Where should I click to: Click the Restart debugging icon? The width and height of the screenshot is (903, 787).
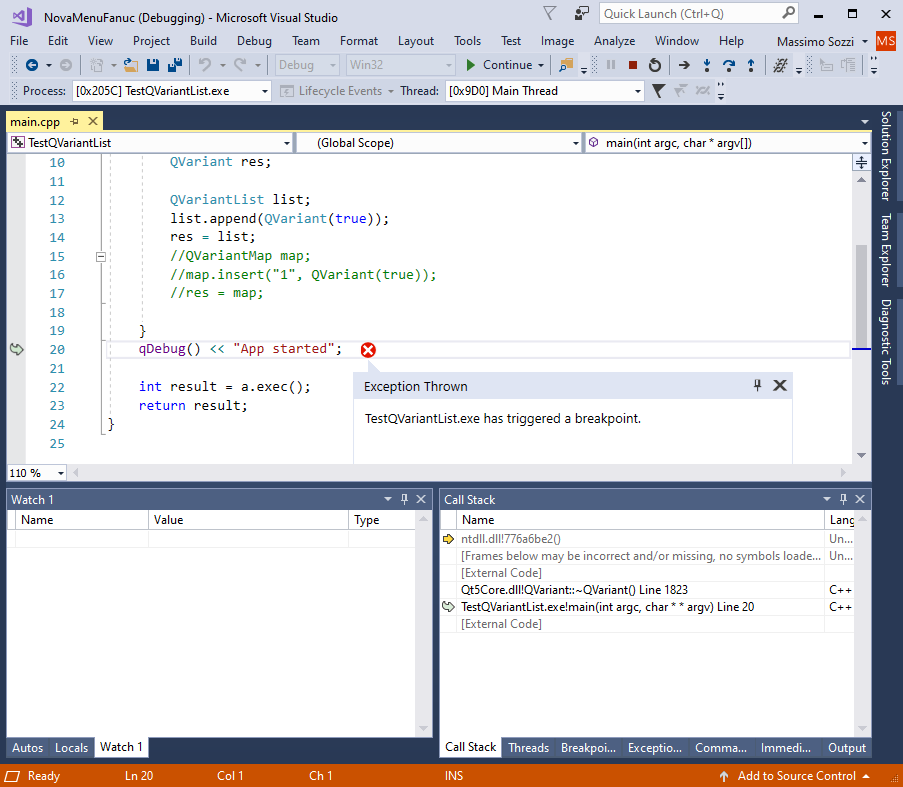(x=655, y=65)
